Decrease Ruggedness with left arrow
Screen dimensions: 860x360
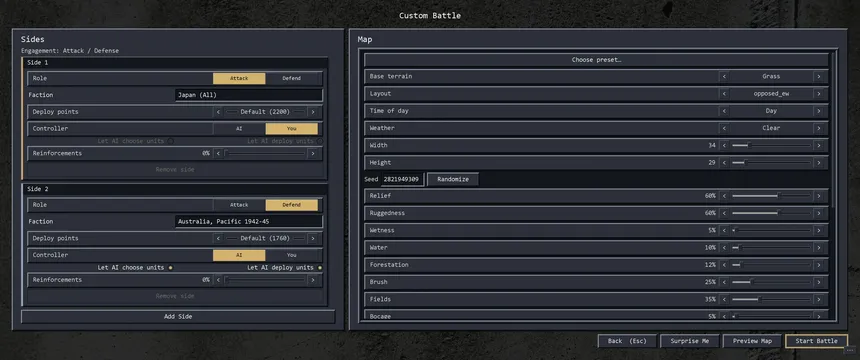724,213
